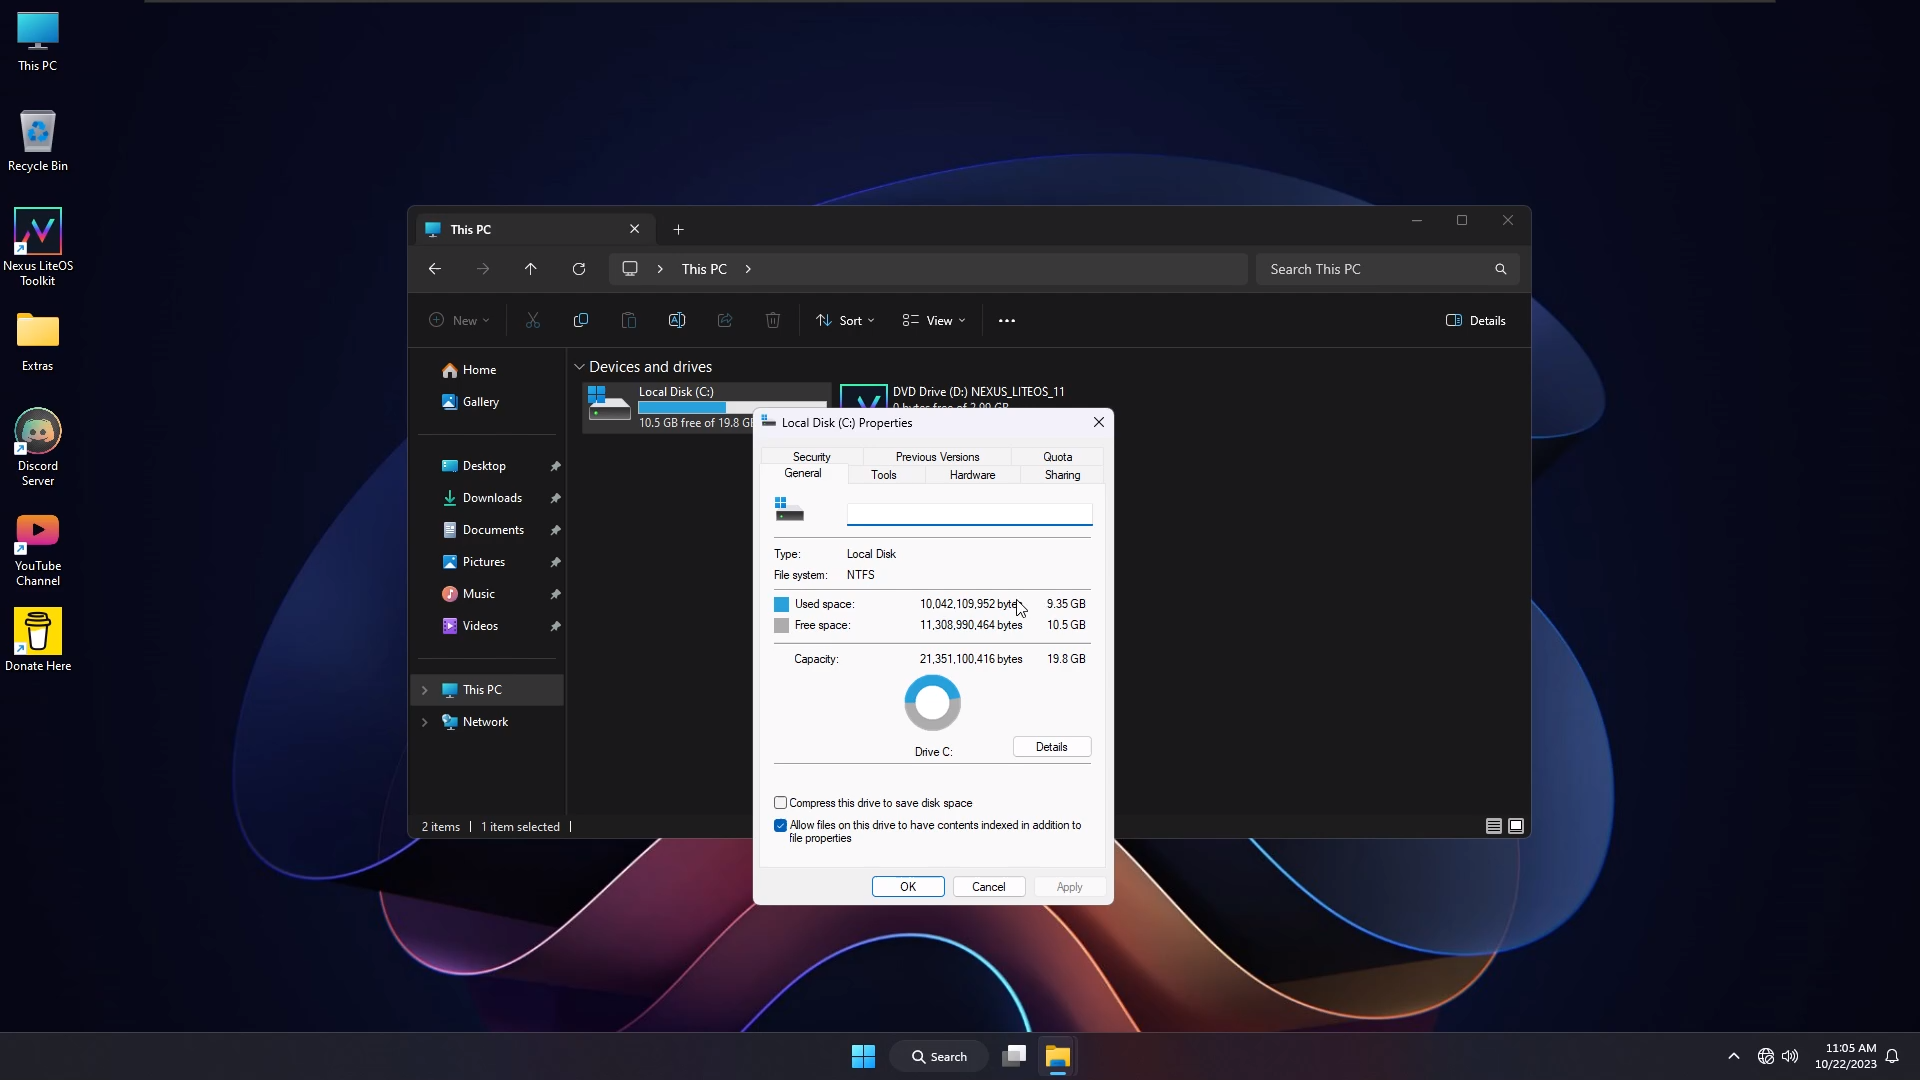Click the Copy toolbar icon

pyautogui.click(x=581, y=321)
